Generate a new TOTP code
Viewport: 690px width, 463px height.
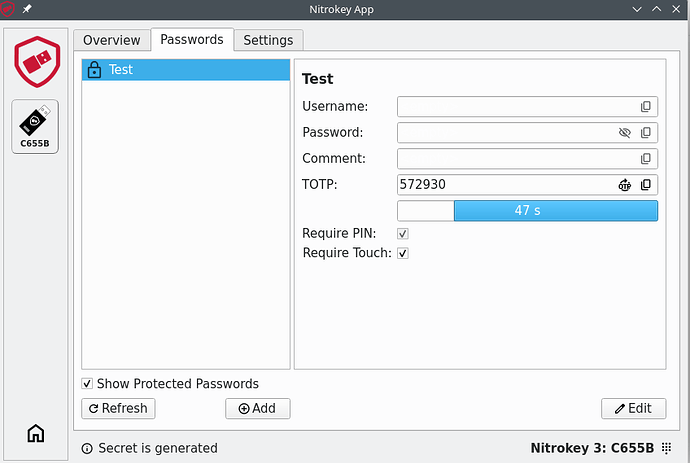click(x=624, y=185)
